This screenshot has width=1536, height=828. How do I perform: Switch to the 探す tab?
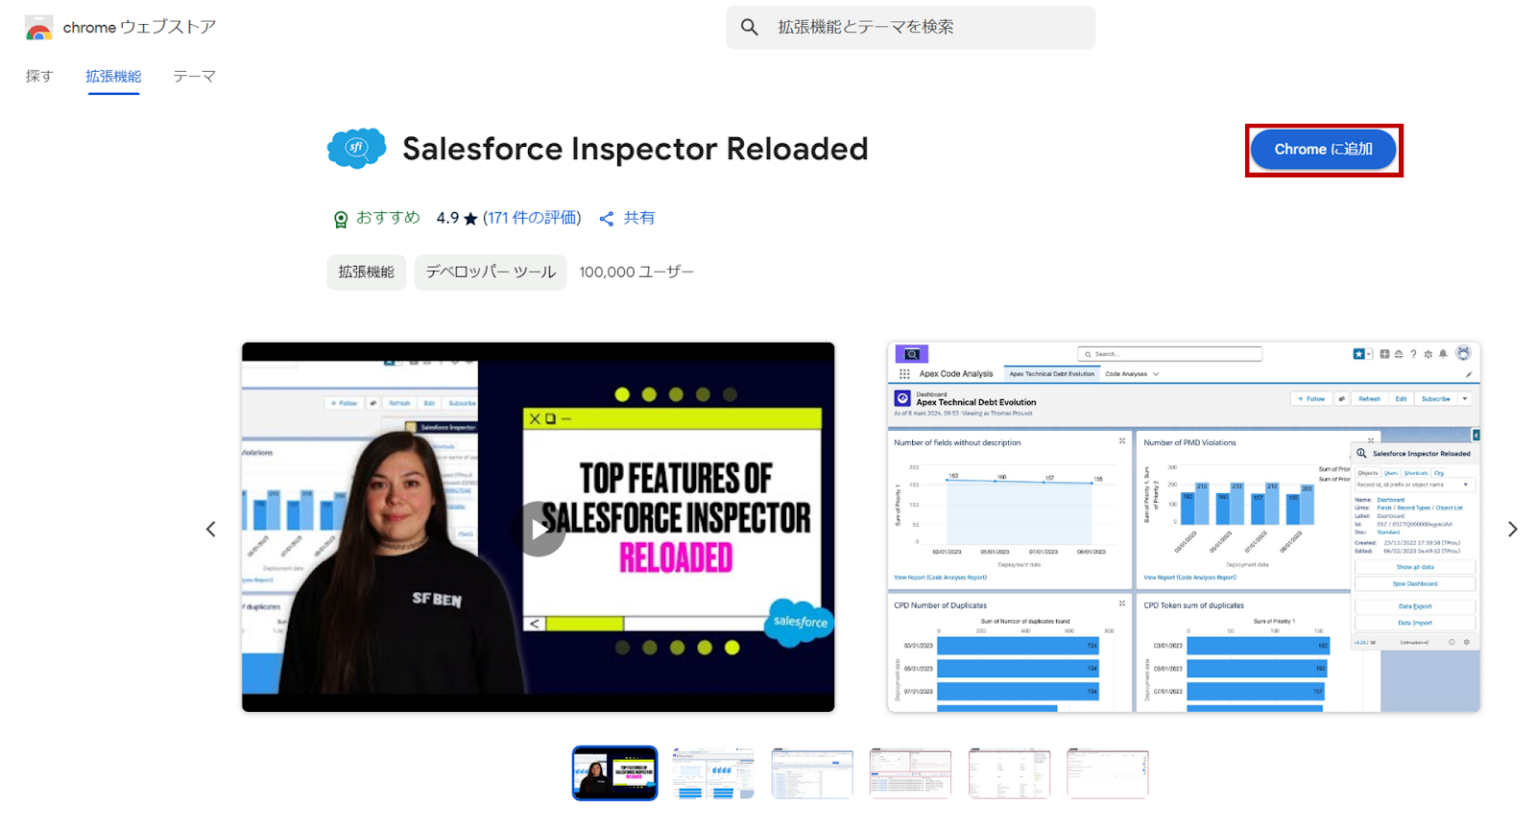(x=39, y=76)
